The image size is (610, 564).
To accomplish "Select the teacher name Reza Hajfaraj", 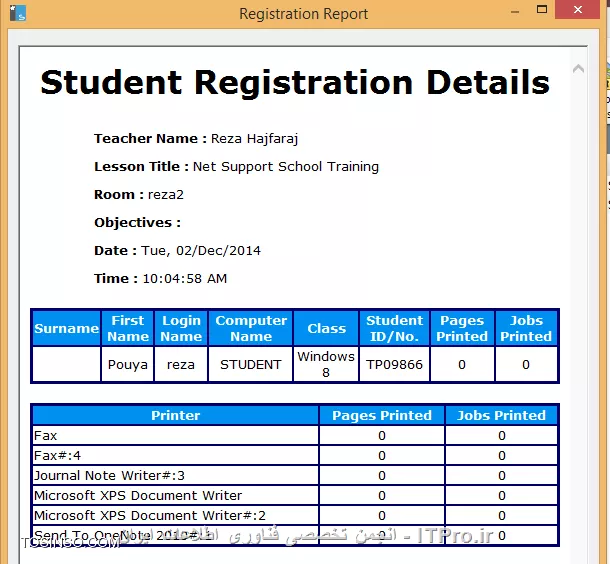I will point(254,138).
